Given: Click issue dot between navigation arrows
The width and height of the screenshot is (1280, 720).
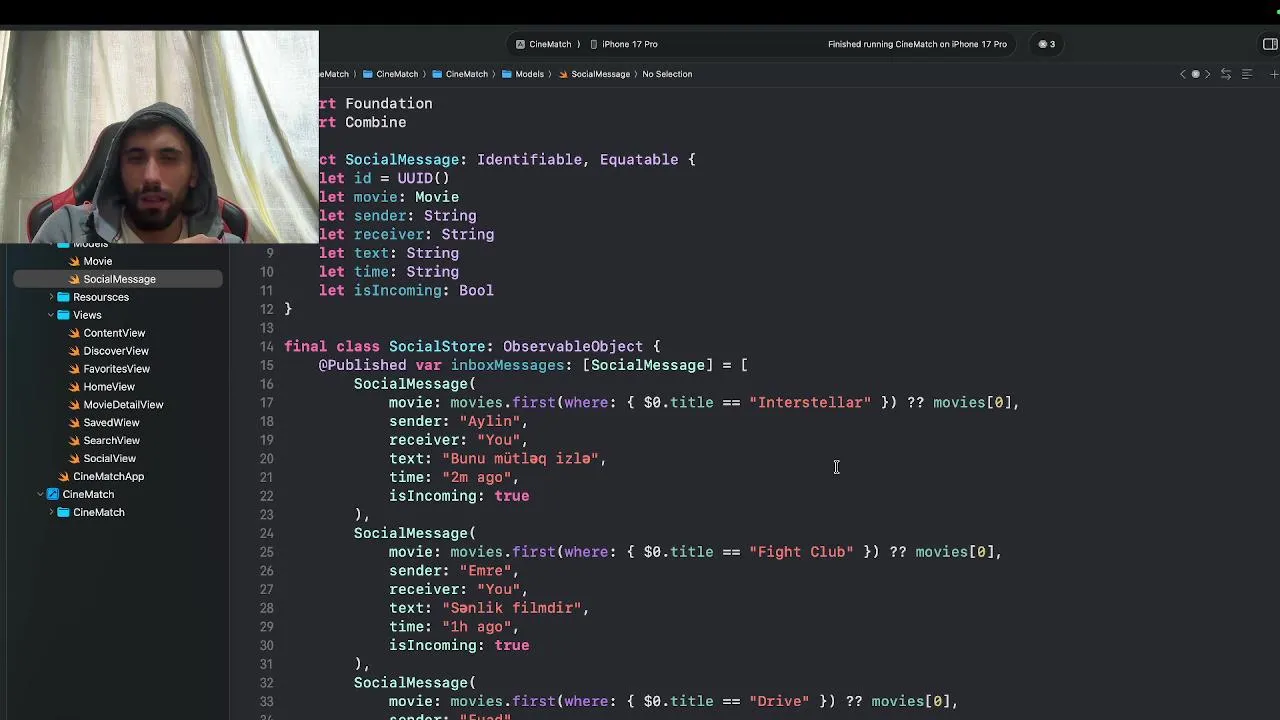Looking at the screenshot, I should 1195,74.
